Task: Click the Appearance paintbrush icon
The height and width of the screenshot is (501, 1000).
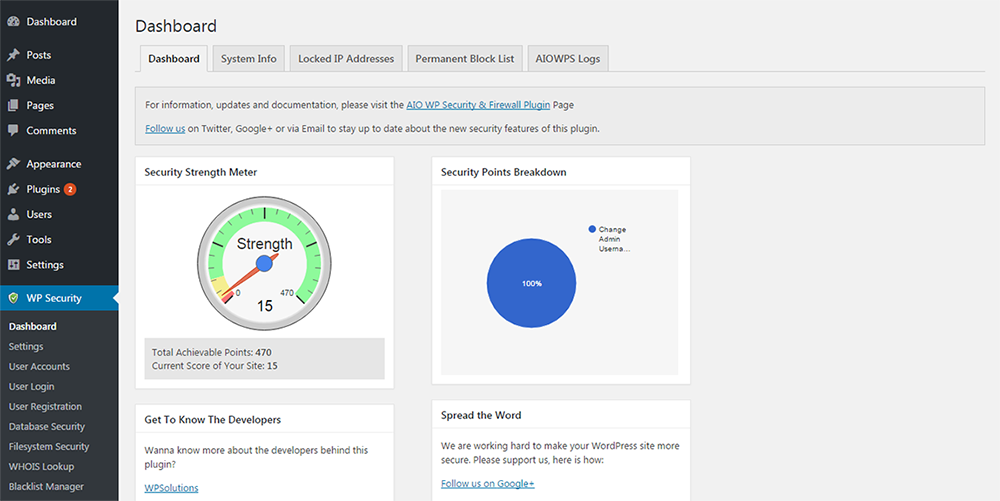Action: pos(13,164)
